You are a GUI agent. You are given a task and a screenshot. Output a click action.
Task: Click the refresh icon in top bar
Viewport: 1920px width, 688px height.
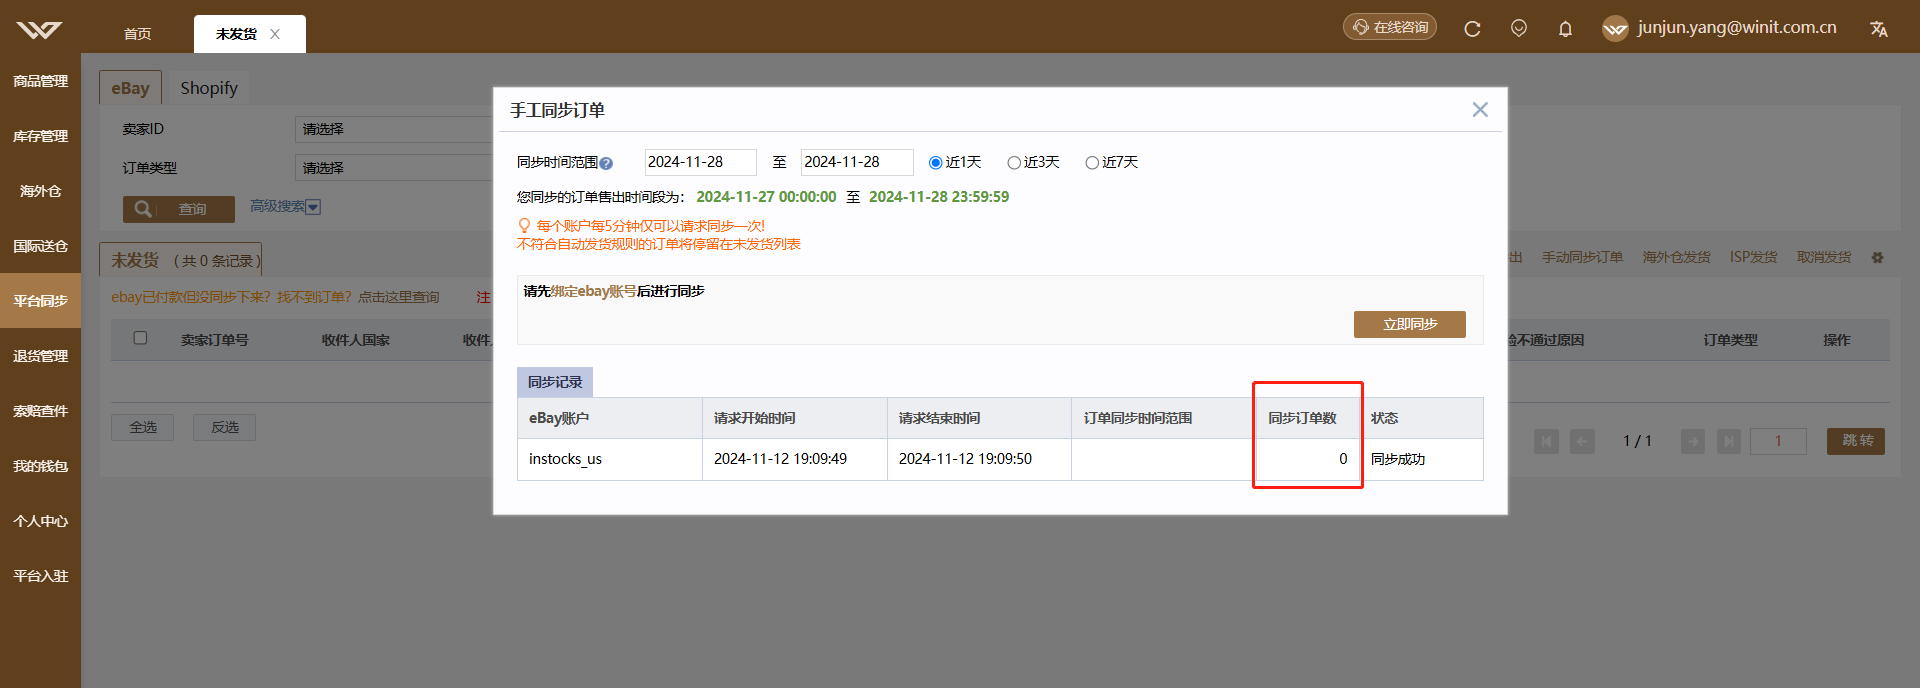pyautogui.click(x=1472, y=29)
